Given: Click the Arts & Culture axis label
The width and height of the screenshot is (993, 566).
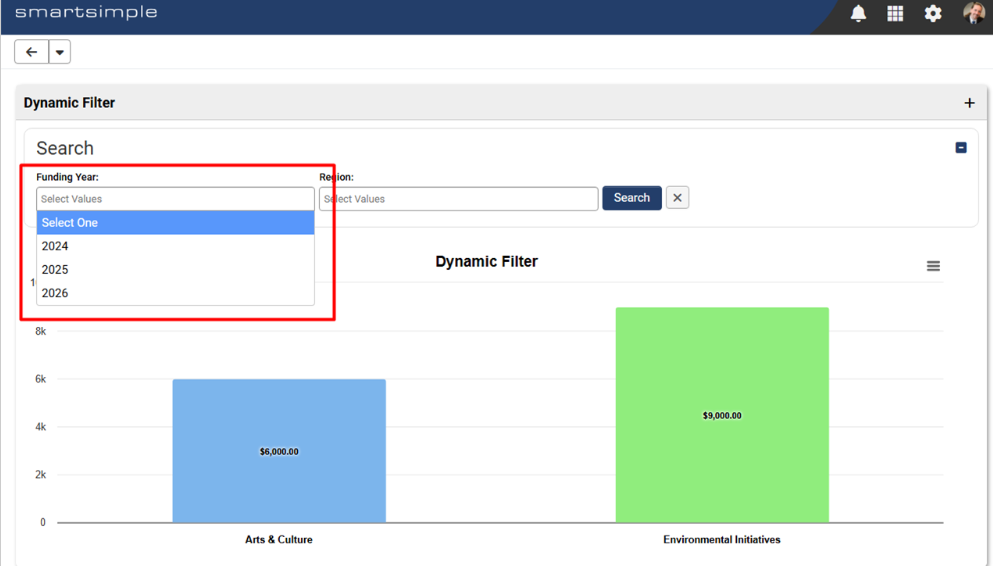Looking at the screenshot, I should click(x=279, y=539).
